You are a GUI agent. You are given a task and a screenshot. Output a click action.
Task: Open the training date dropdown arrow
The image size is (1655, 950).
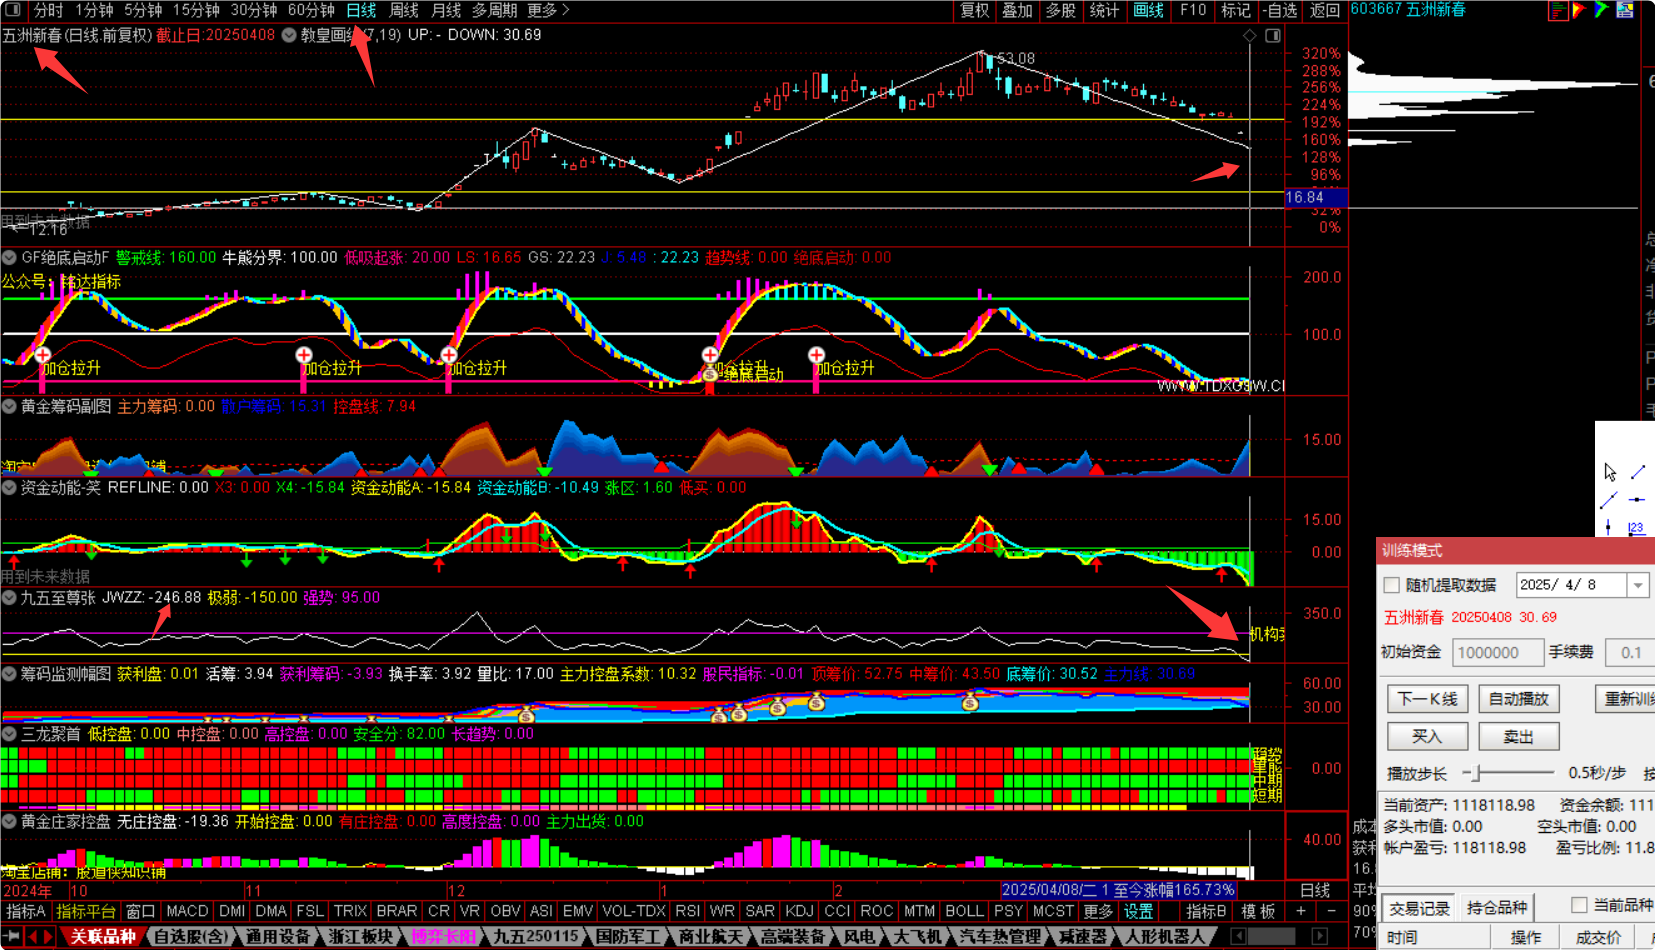[x=1637, y=585]
